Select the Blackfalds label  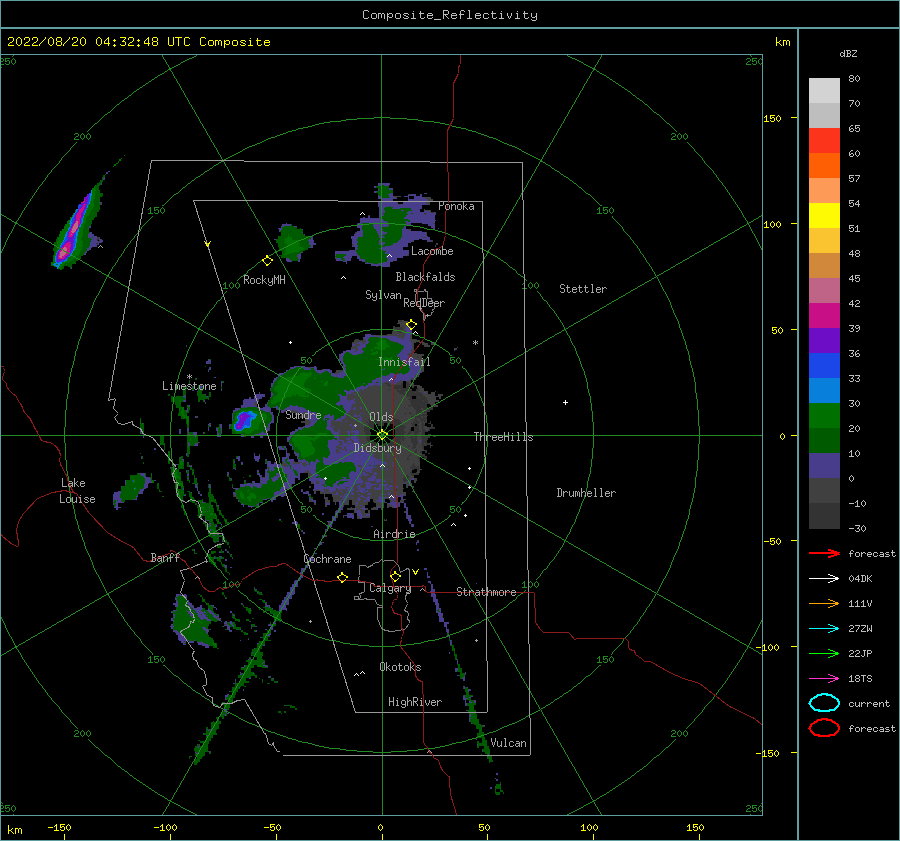pos(425,277)
